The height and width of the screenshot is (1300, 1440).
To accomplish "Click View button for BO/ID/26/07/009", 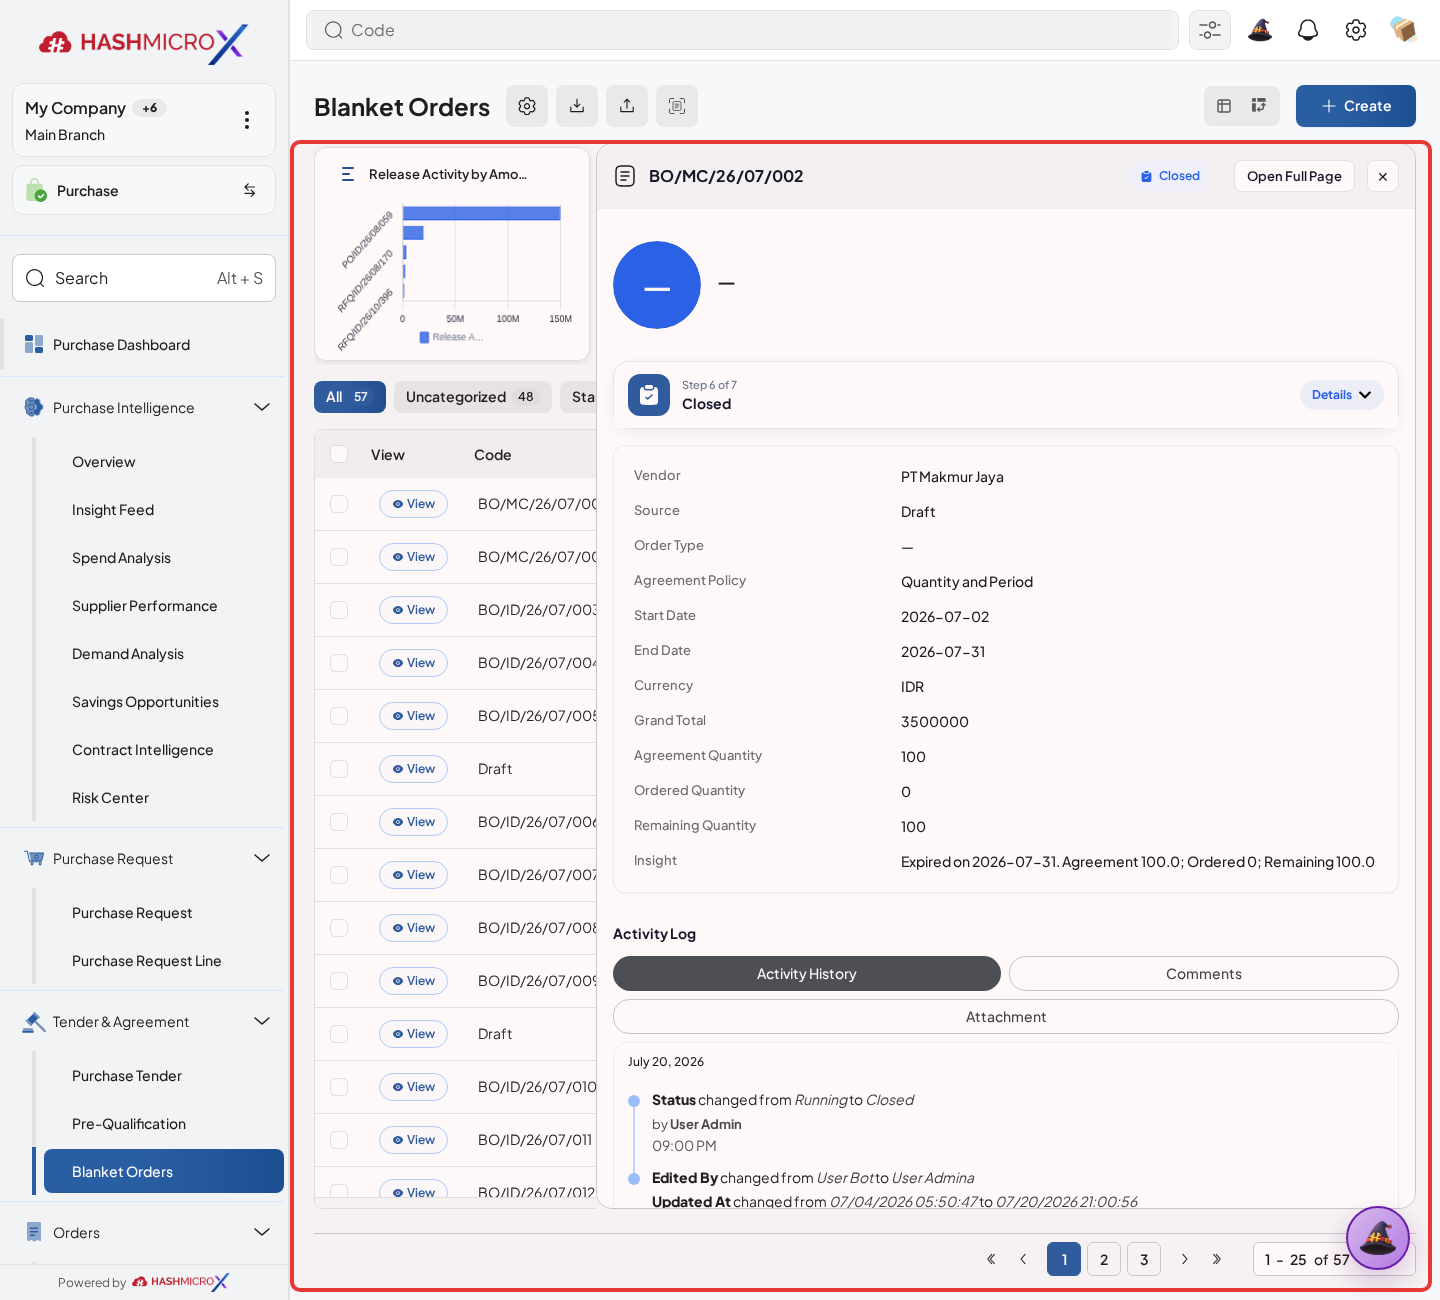I will pos(413,981).
